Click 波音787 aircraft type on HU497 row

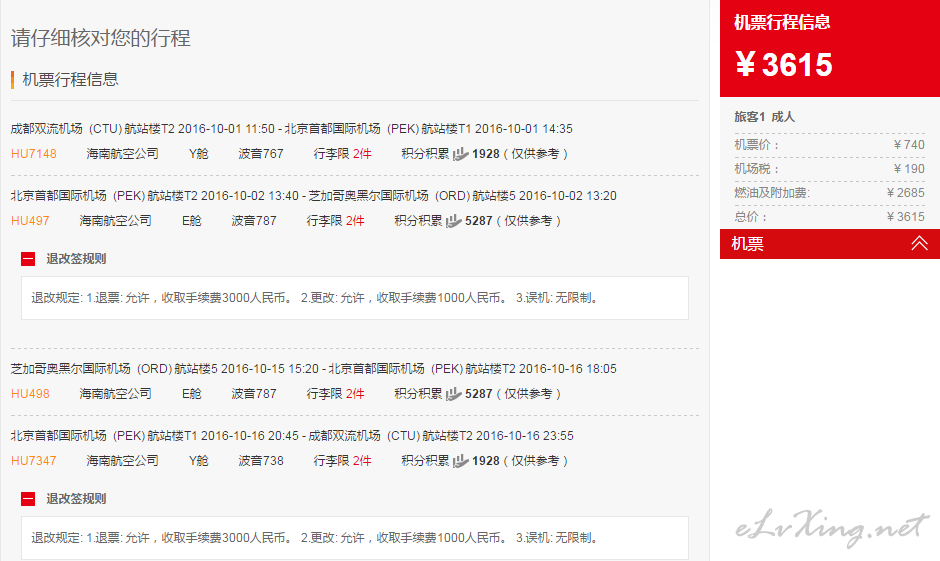coord(254,221)
